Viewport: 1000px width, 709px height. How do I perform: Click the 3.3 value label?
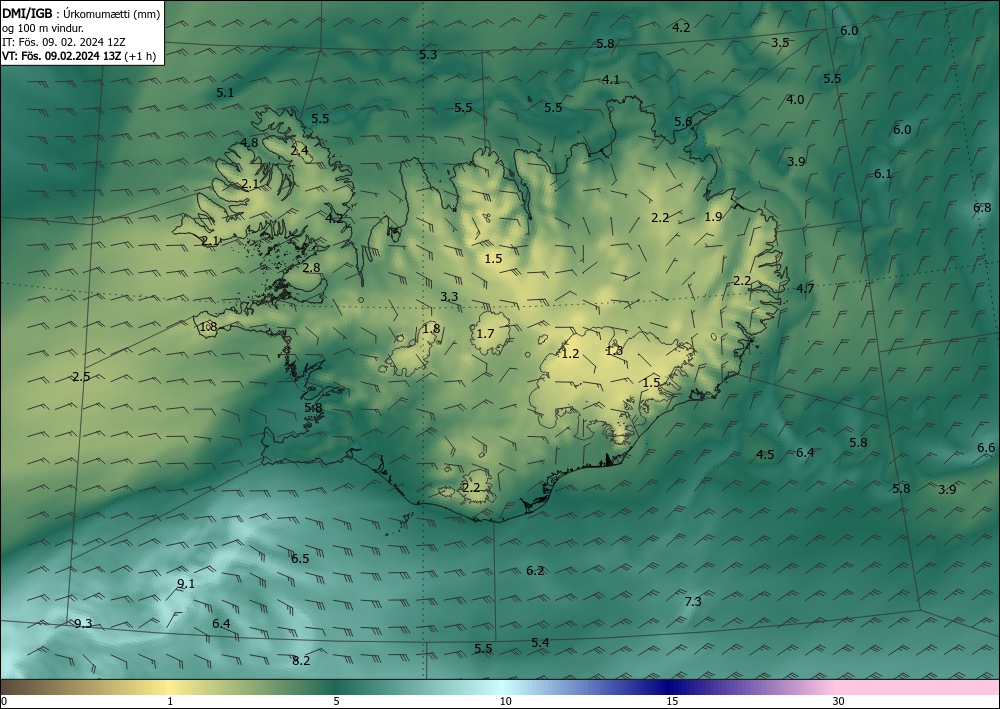[449, 296]
